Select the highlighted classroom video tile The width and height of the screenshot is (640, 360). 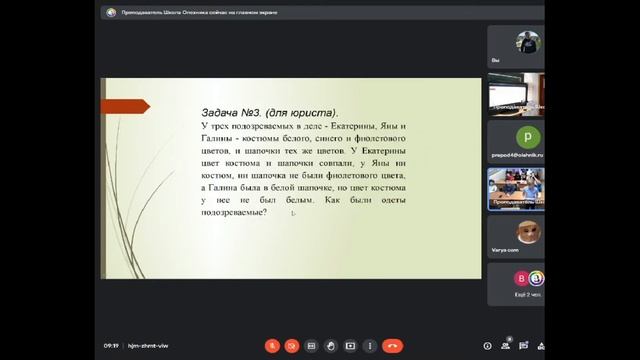pos(516,189)
